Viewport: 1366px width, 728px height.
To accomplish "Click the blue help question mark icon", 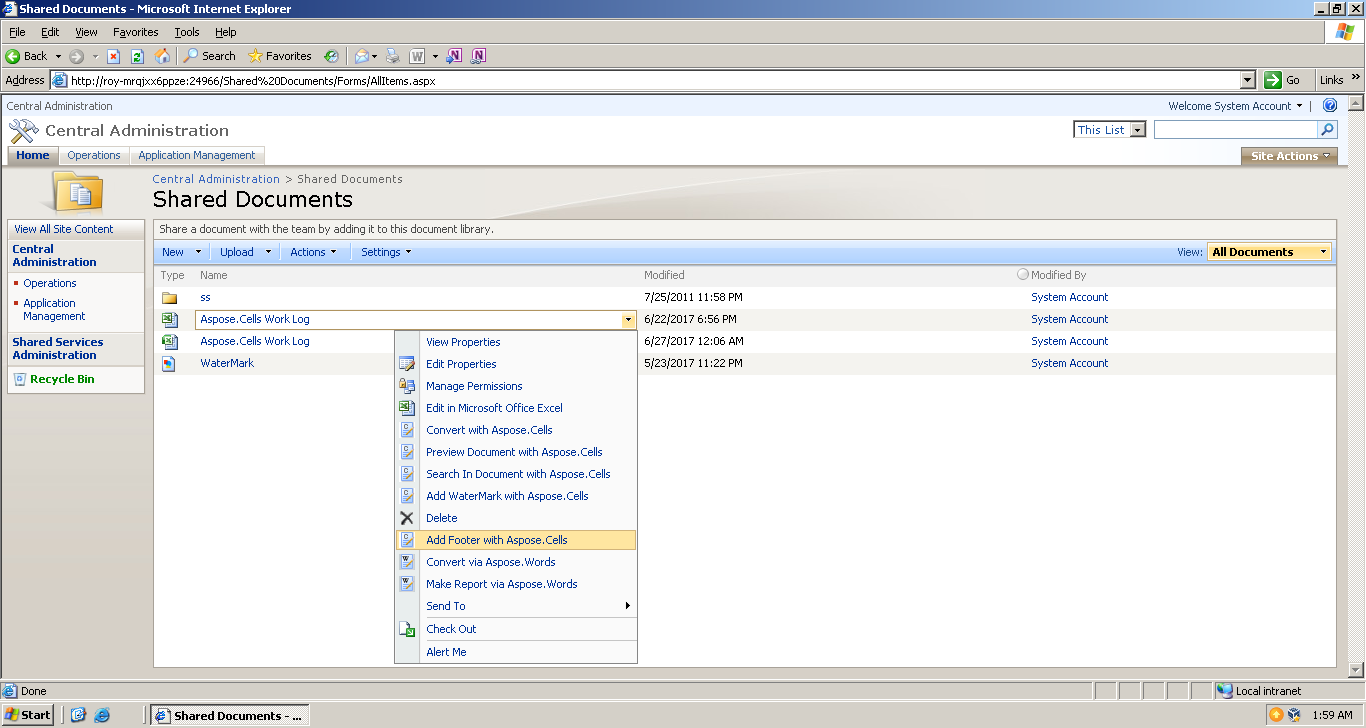I will [1329, 106].
